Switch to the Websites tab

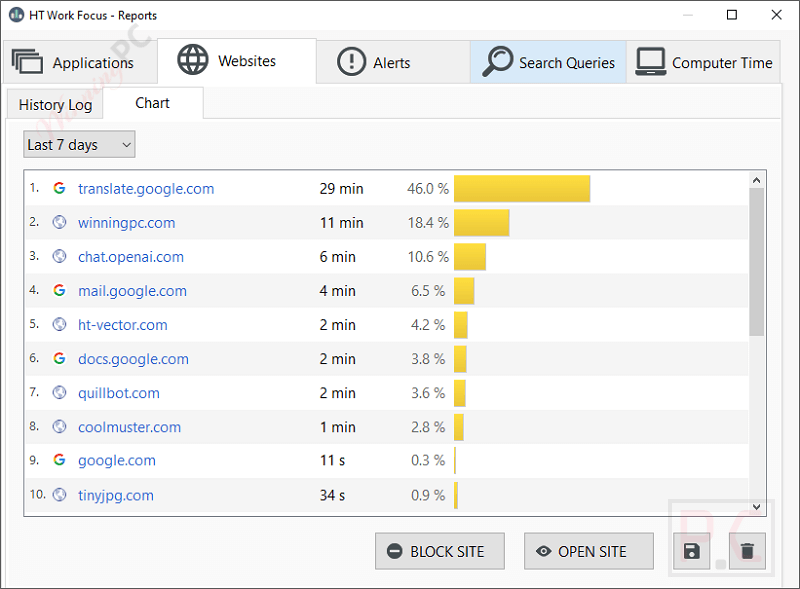click(237, 61)
